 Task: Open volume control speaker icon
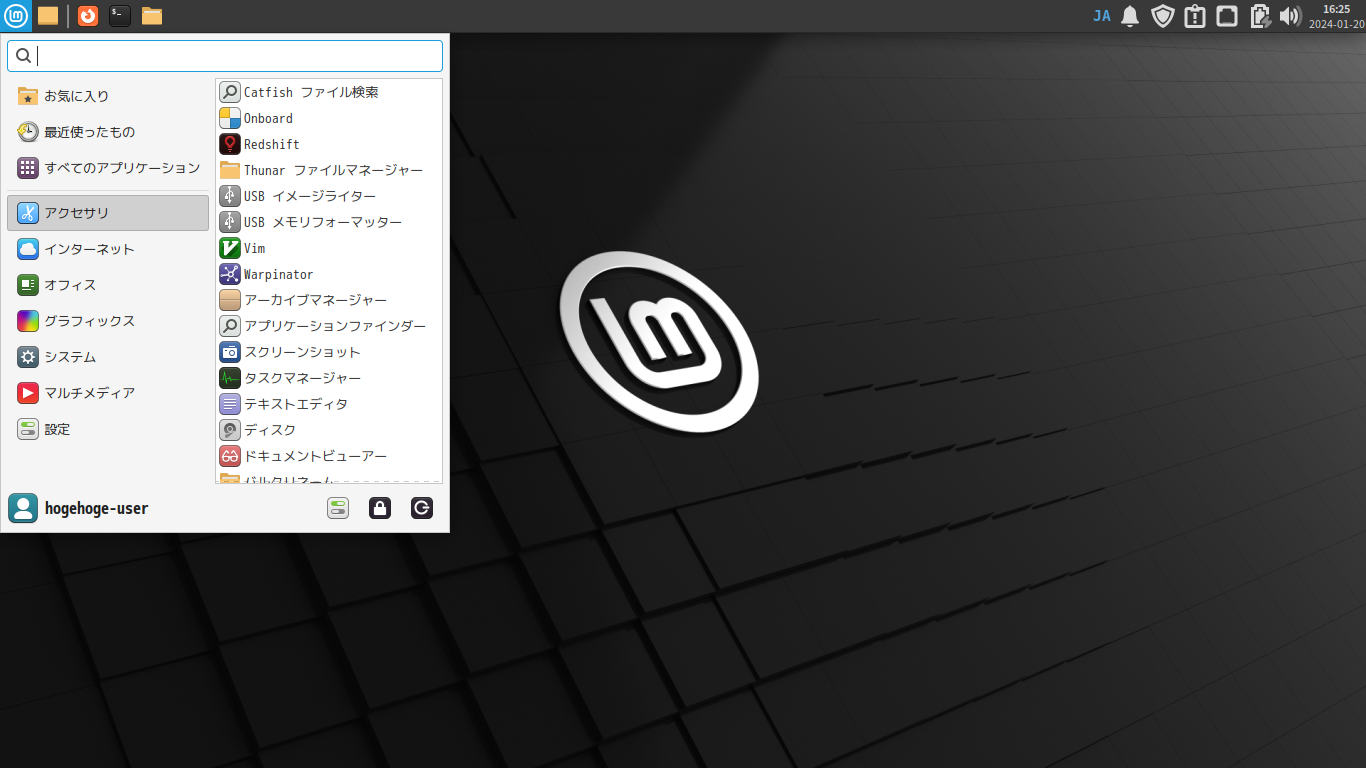tap(1290, 16)
